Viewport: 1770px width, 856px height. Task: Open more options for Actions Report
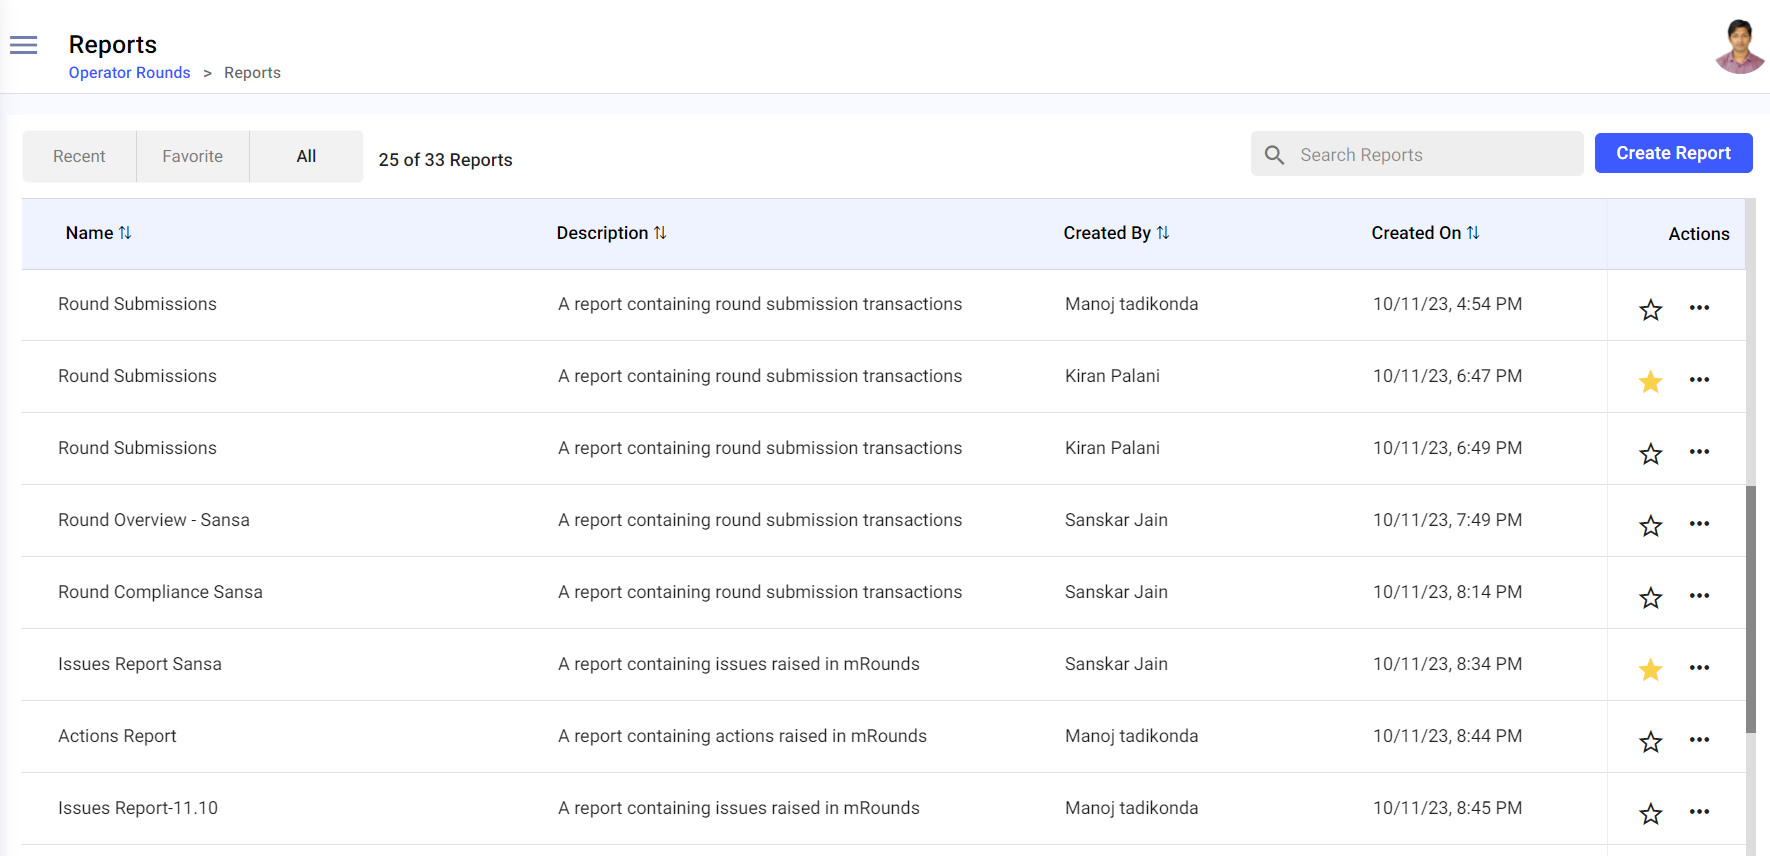[1699, 740]
